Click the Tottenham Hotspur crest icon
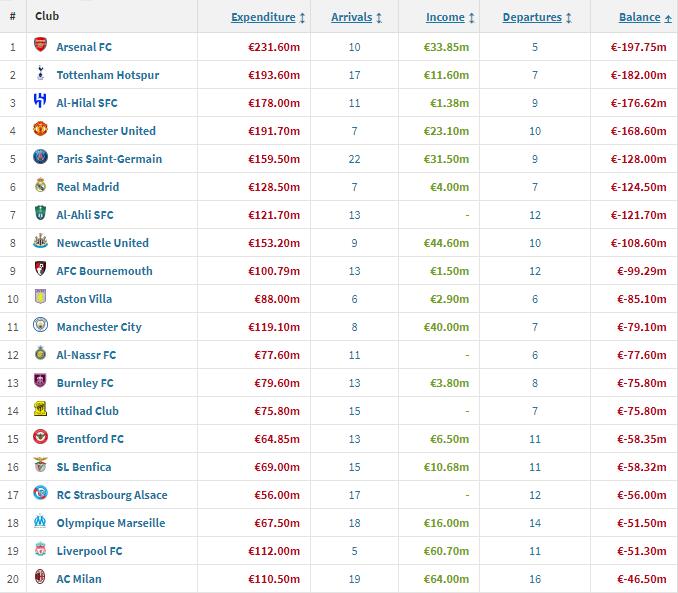 click(x=40, y=73)
